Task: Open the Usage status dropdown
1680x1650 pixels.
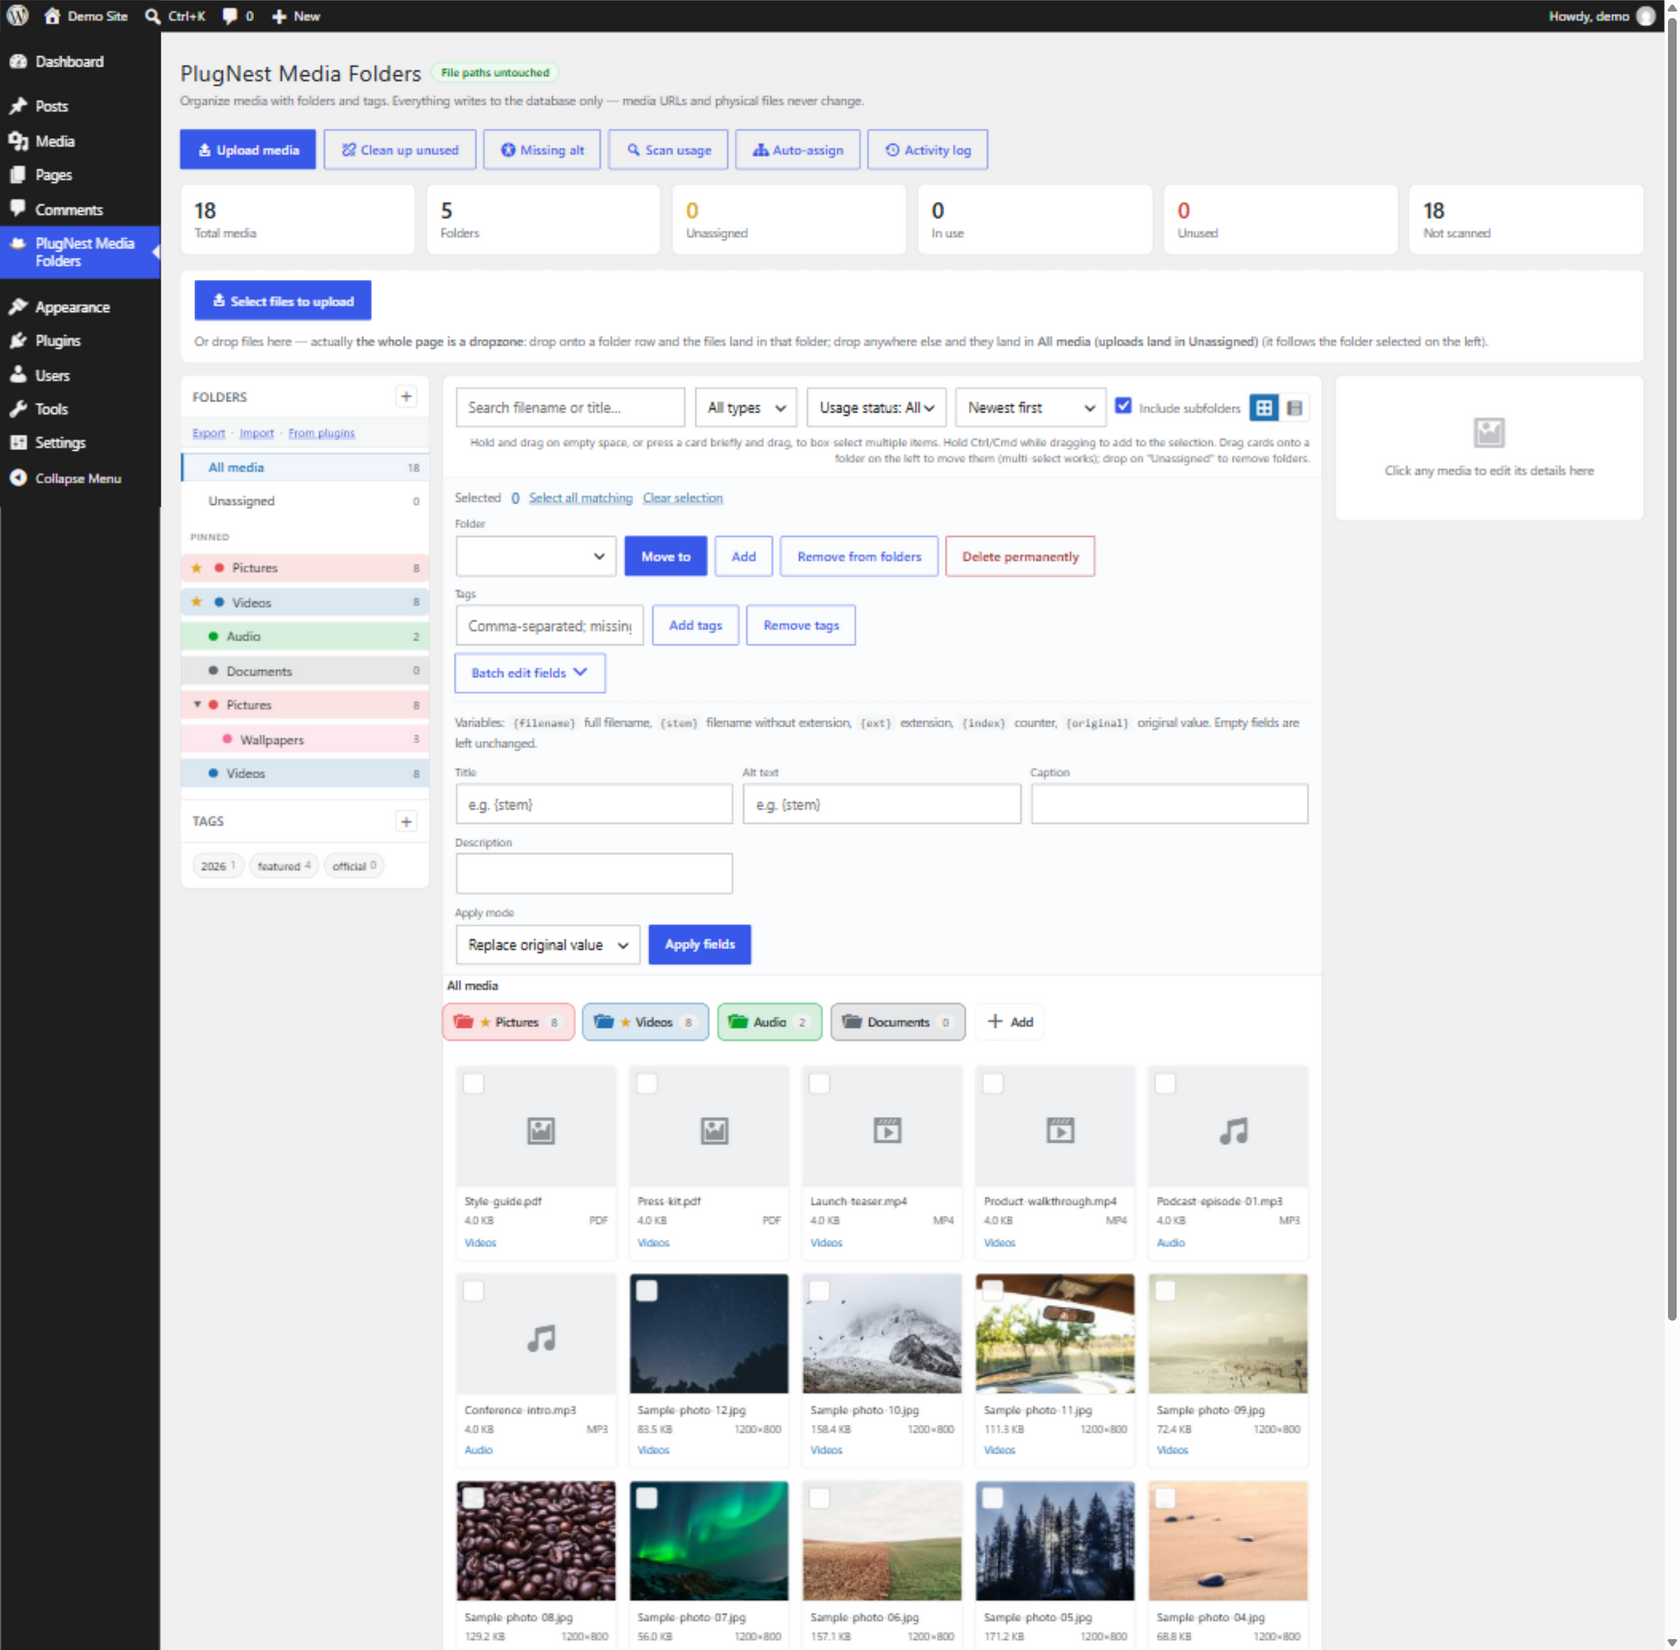Action: tap(876, 408)
